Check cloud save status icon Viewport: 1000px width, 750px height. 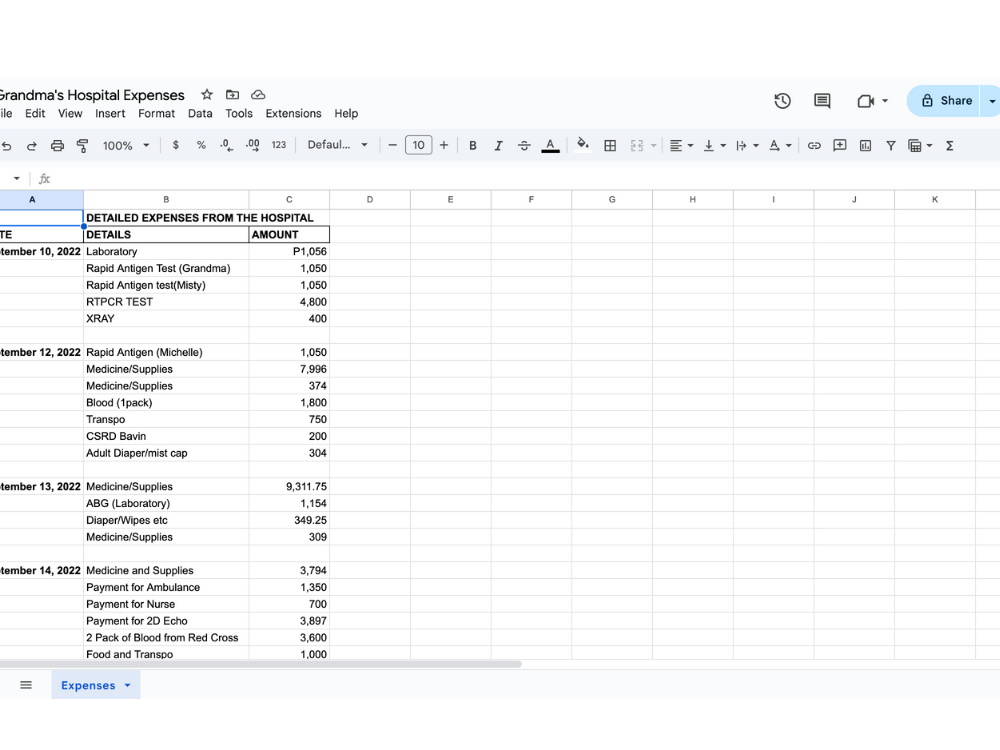coord(258,94)
